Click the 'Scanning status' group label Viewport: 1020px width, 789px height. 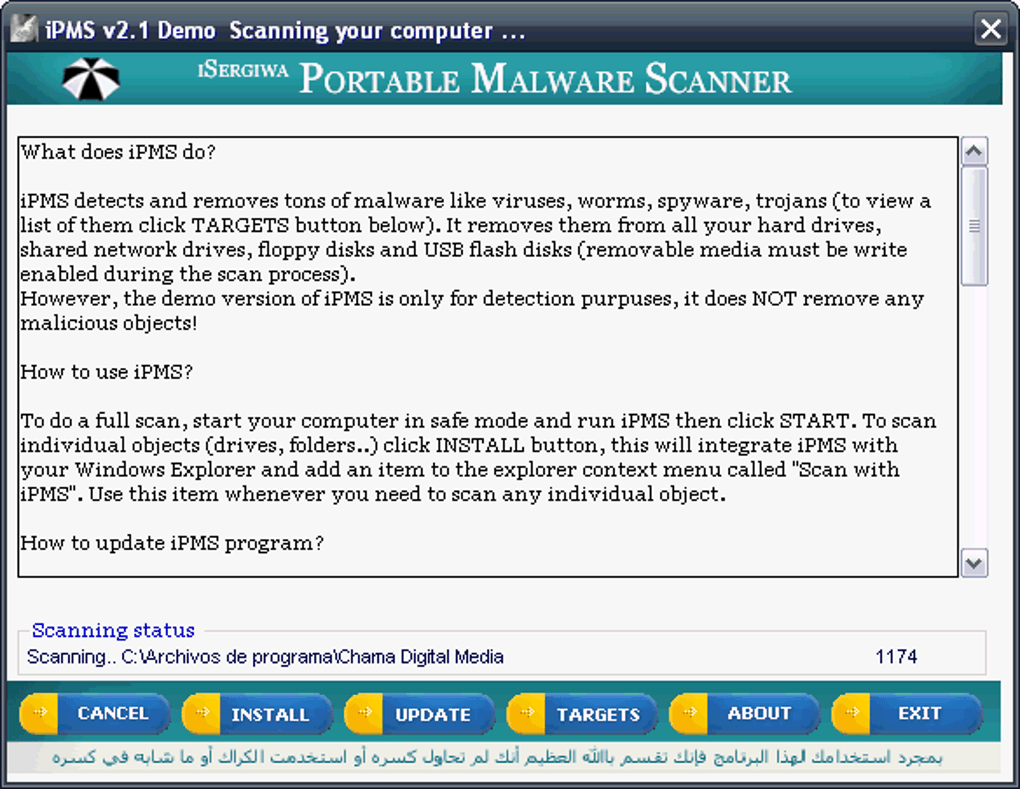coord(113,630)
